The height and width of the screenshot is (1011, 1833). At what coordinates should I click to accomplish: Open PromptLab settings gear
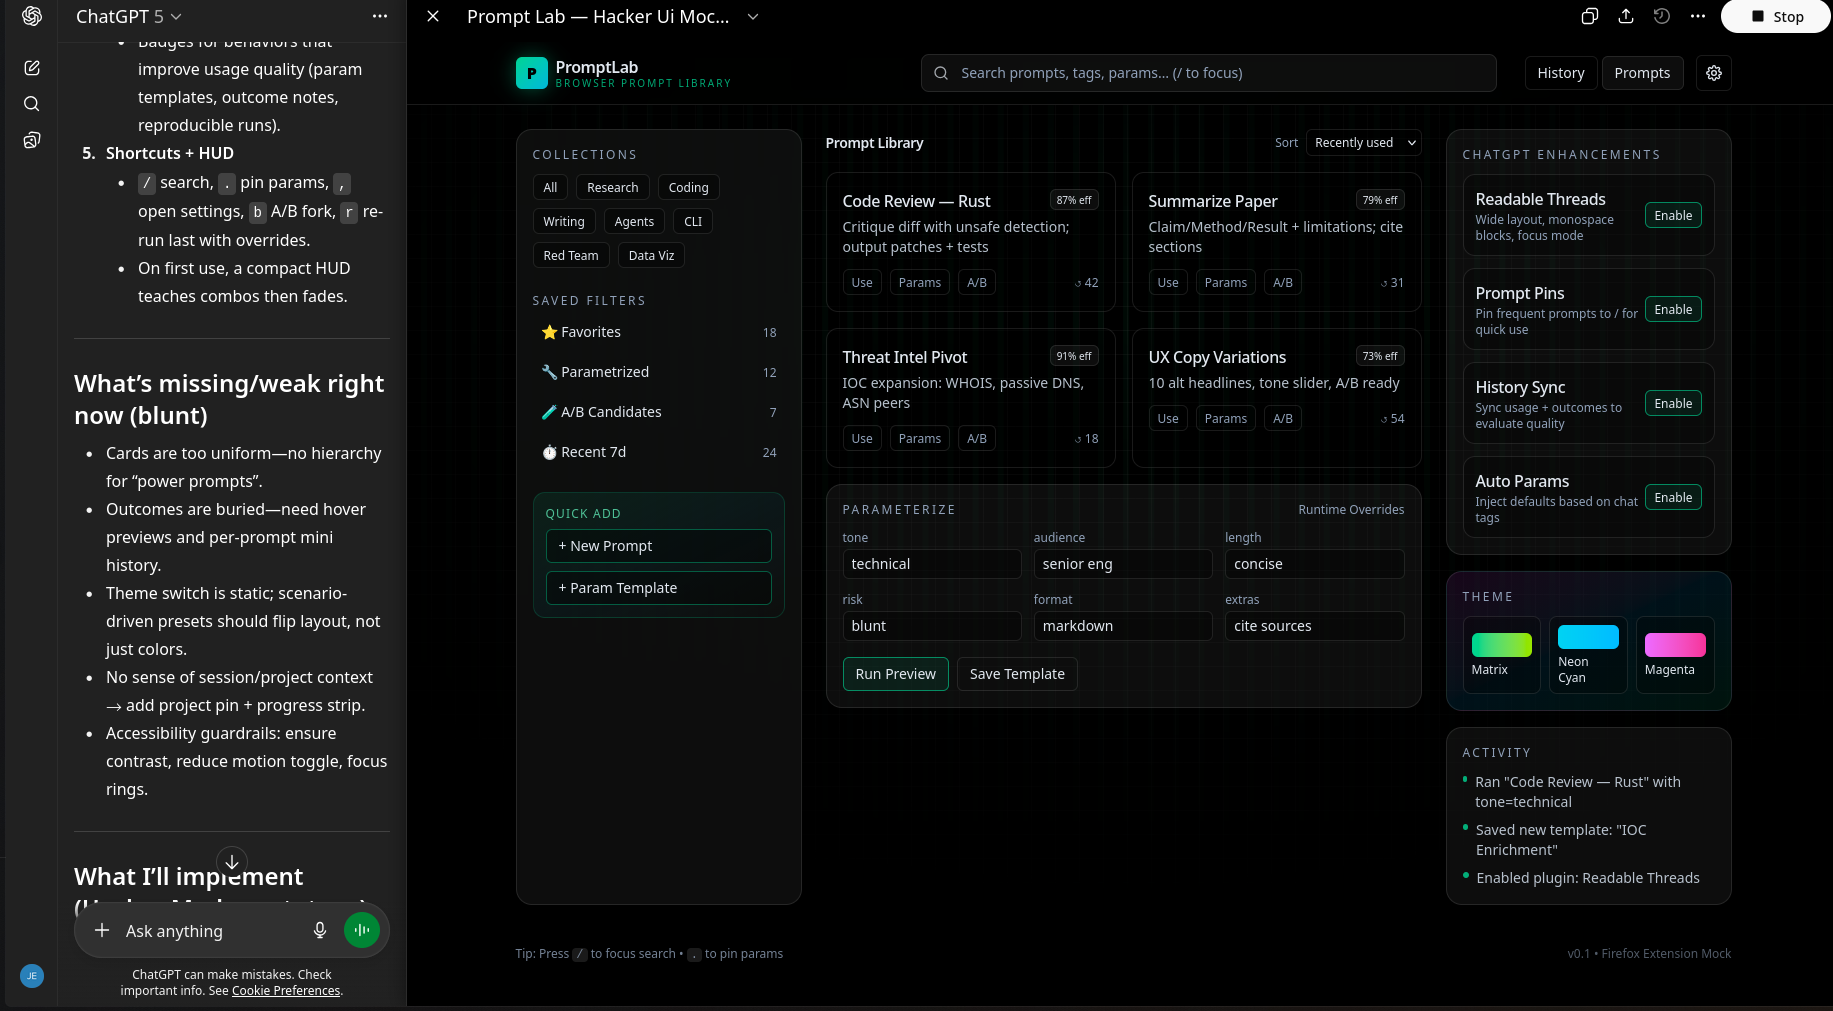1714,73
